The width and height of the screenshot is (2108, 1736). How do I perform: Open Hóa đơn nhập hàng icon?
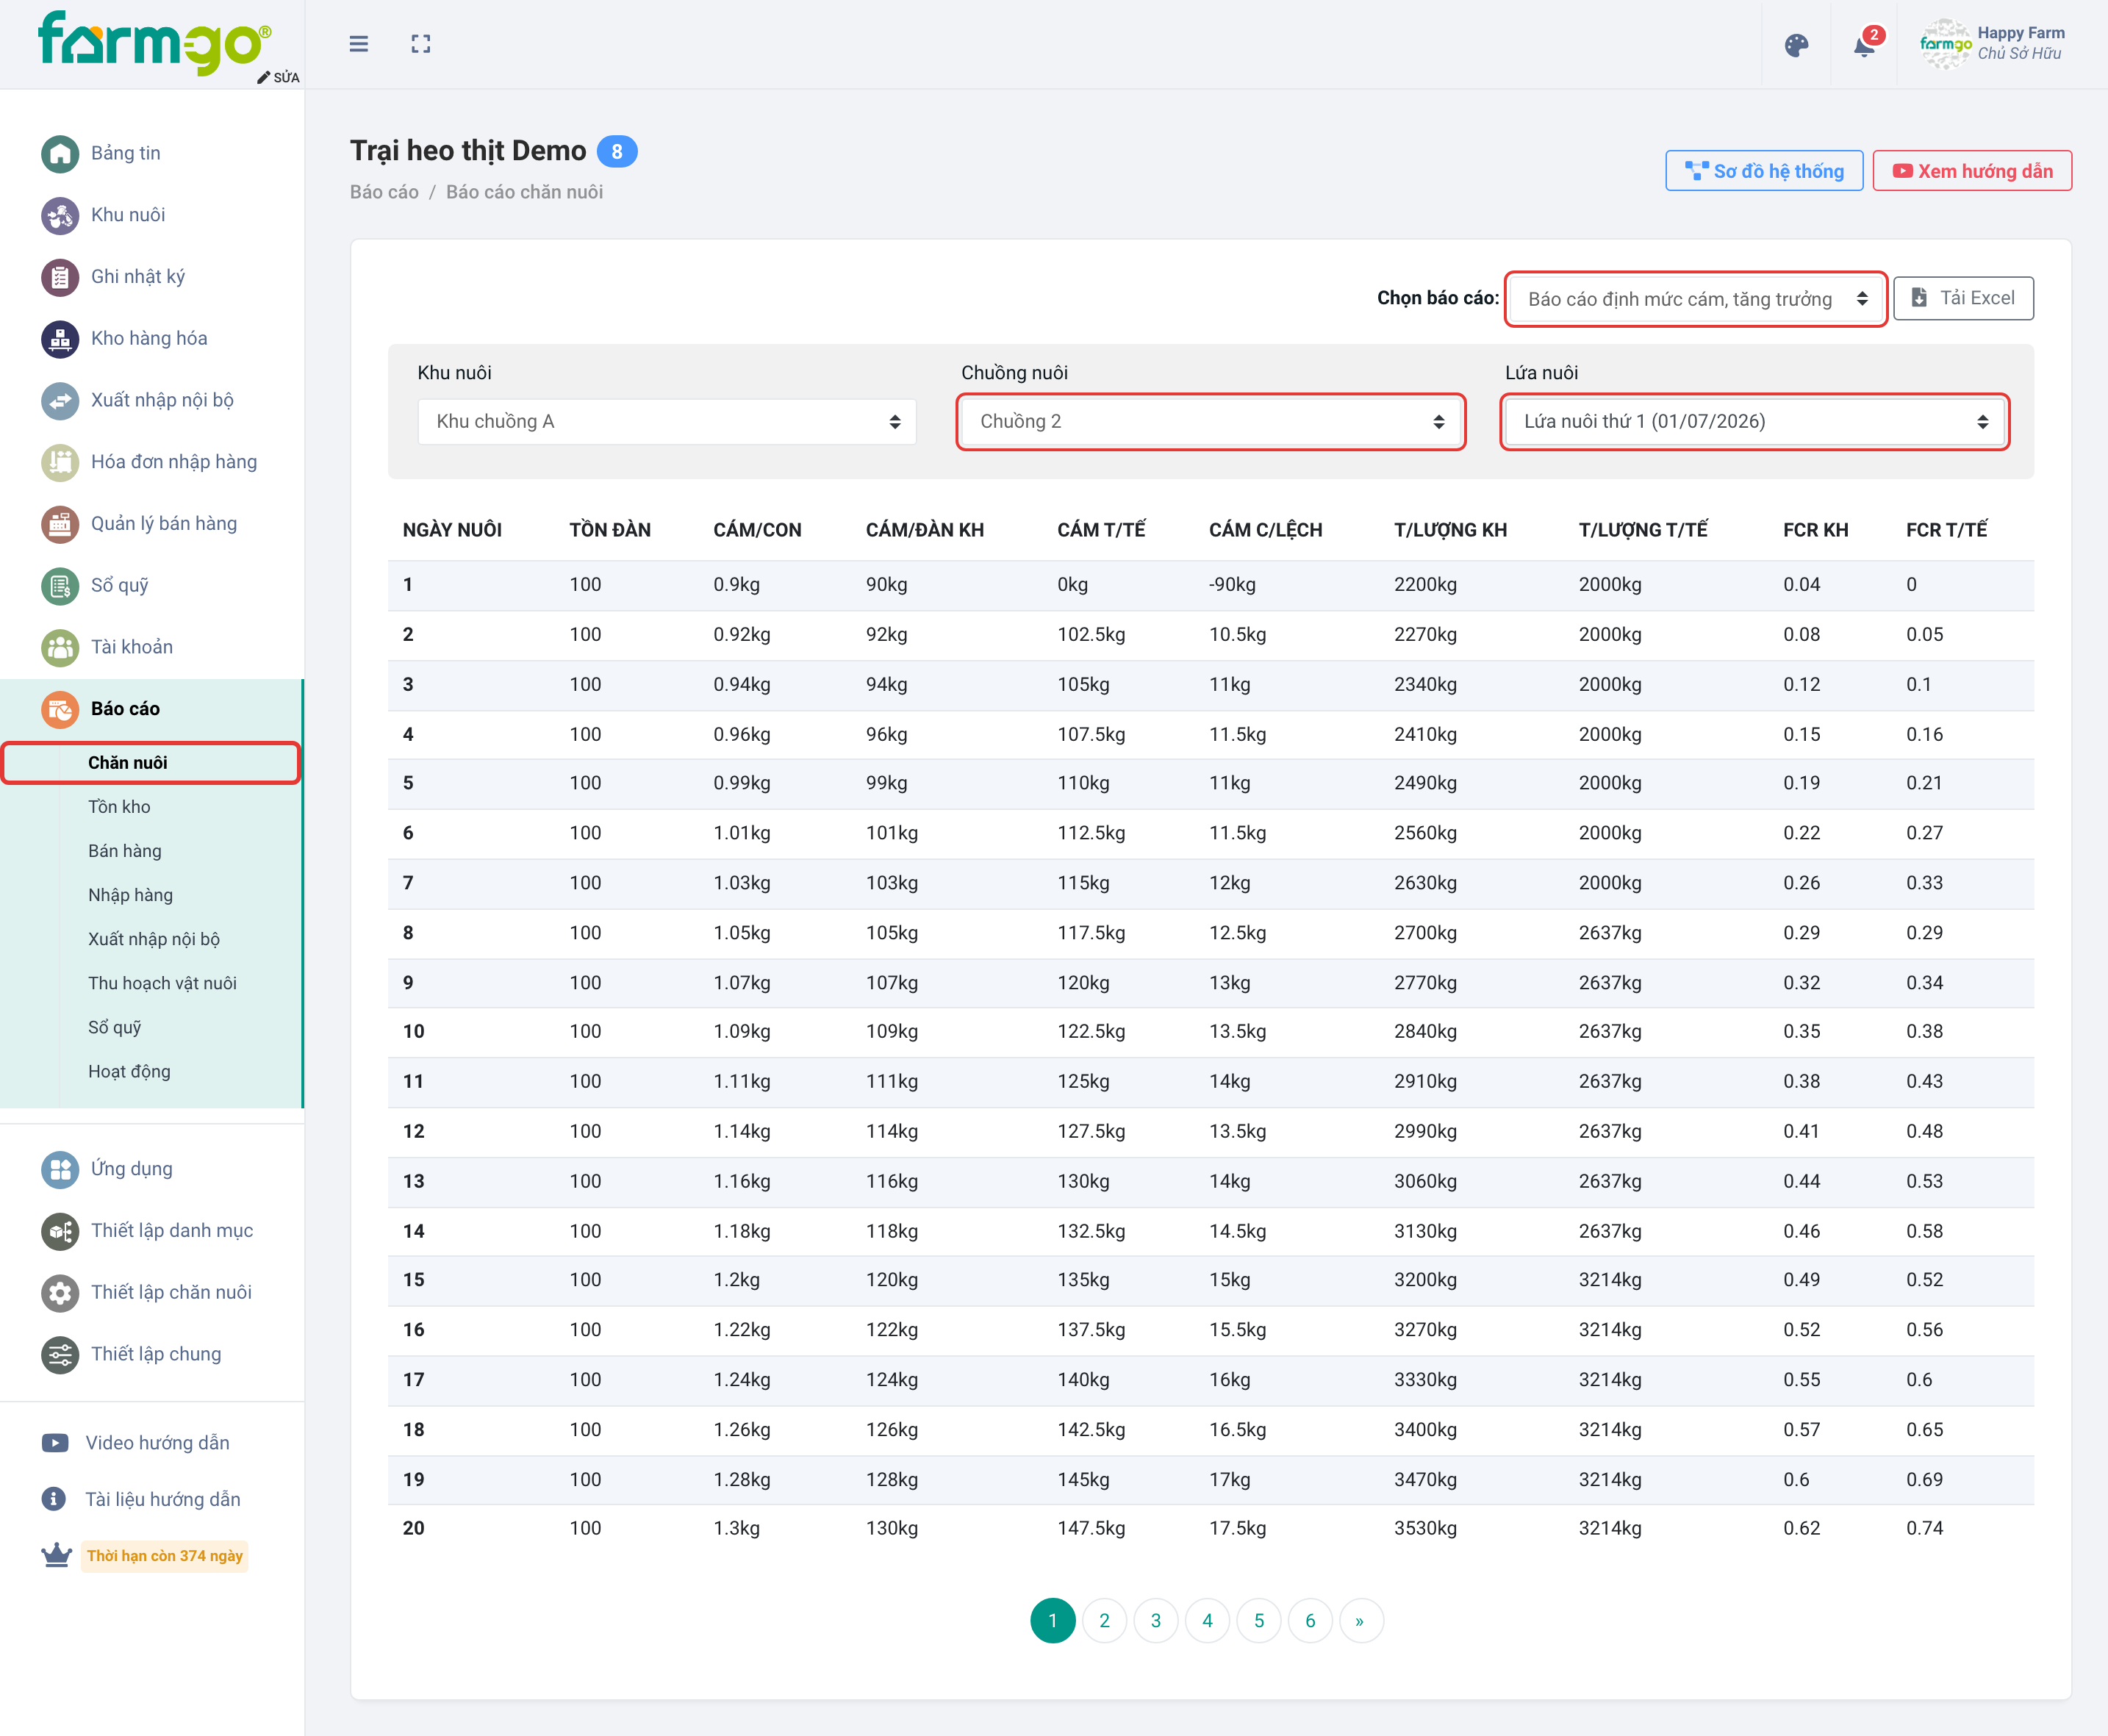click(x=60, y=462)
